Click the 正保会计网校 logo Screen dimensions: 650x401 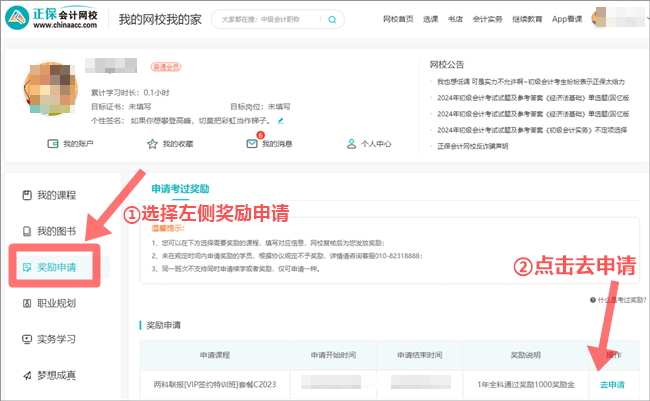(x=52, y=18)
